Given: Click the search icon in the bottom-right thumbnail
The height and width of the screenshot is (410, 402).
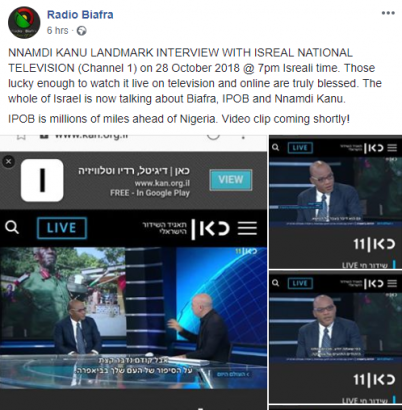Looking at the screenshot, I should point(275,283).
